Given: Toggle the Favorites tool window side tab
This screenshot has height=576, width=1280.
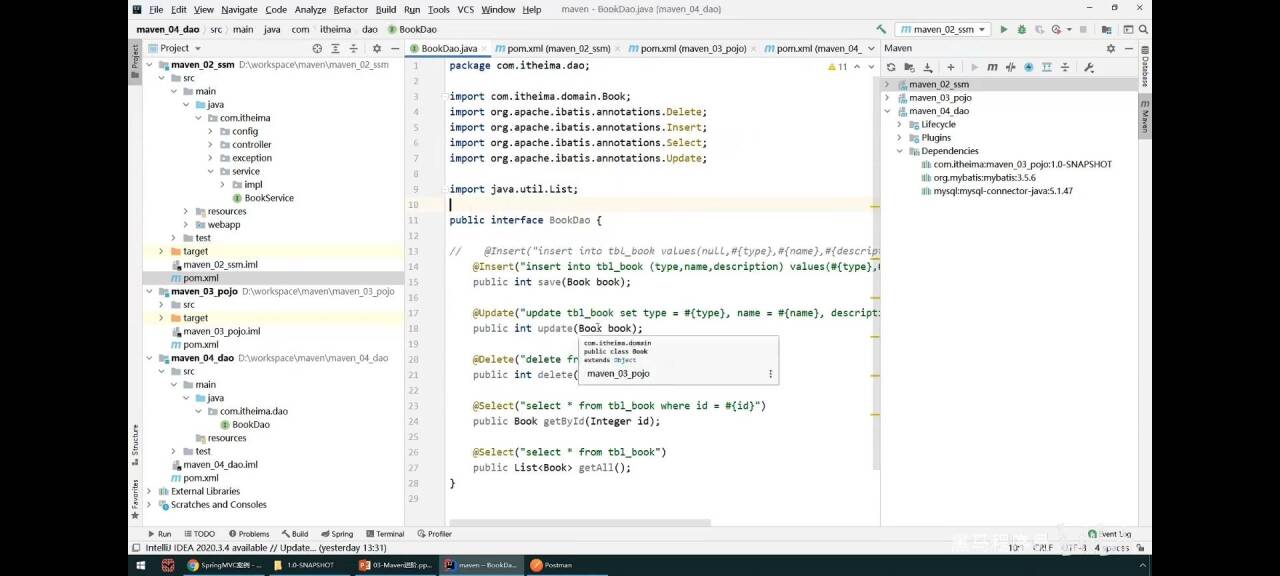Looking at the screenshot, I should coord(135,498).
